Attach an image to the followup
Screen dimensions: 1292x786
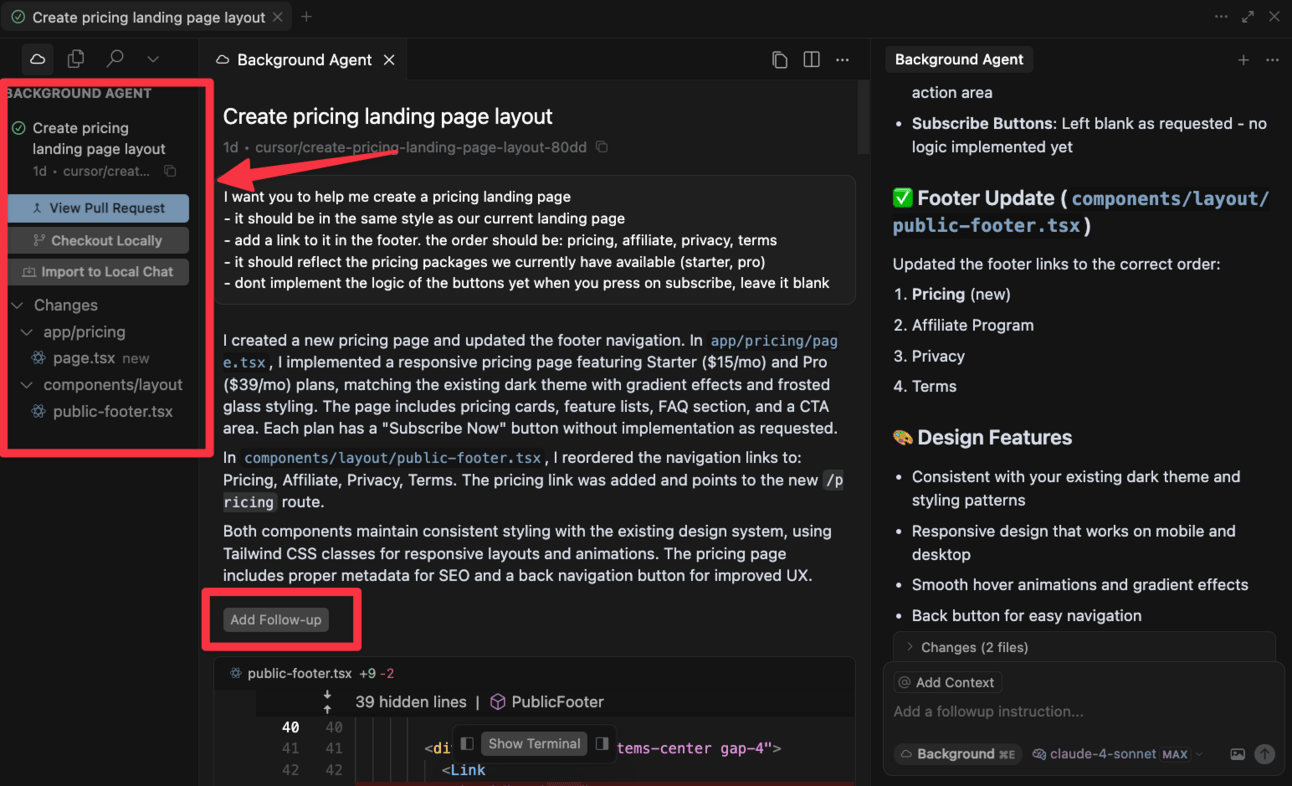coord(1238,754)
